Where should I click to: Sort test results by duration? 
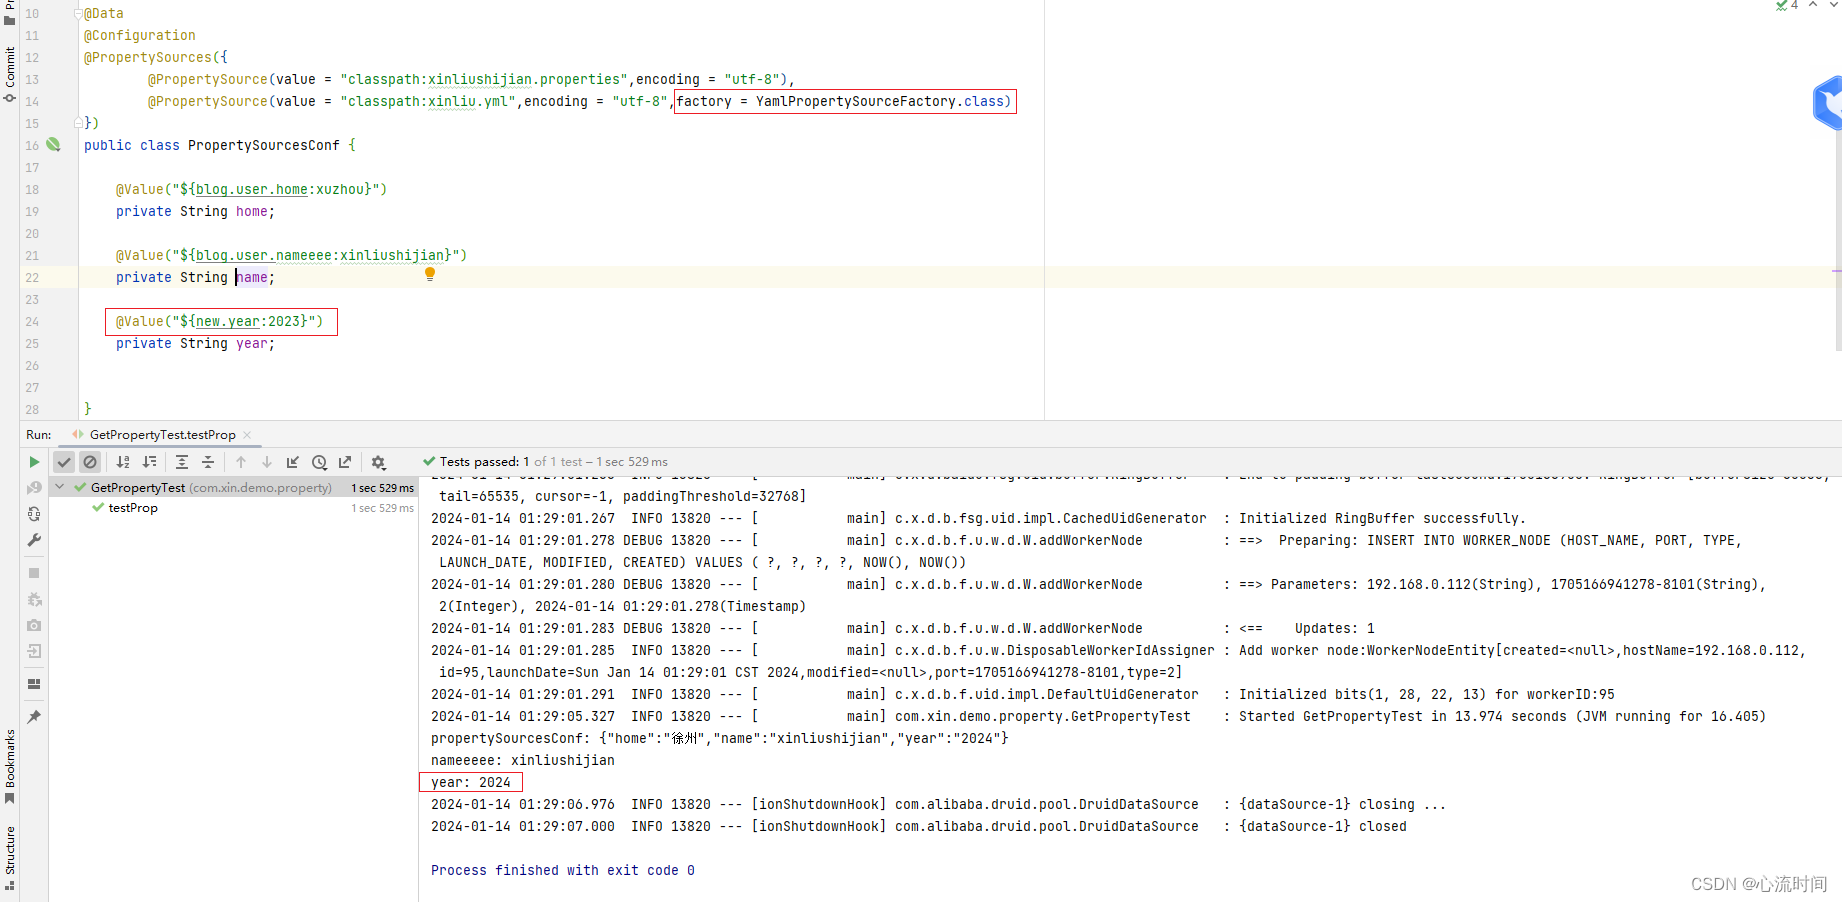149,462
